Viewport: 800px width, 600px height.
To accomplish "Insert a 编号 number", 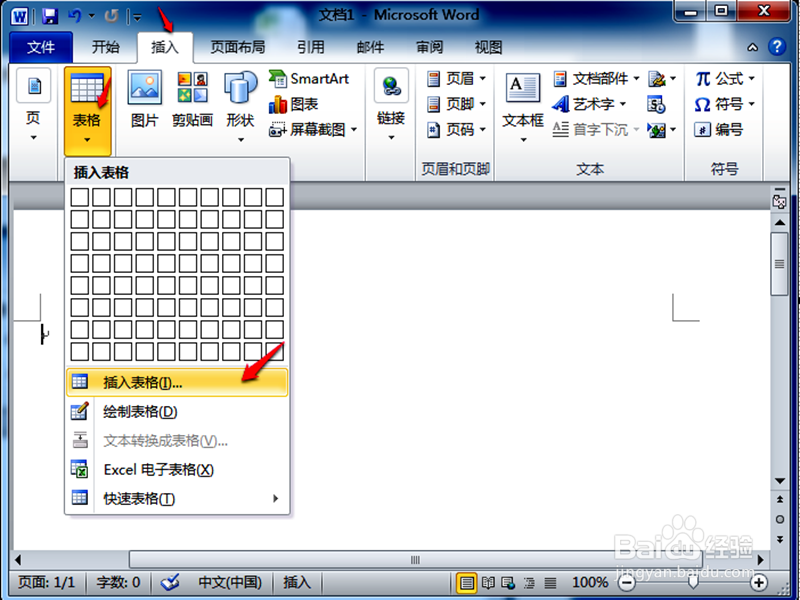I will (x=718, y=130).
